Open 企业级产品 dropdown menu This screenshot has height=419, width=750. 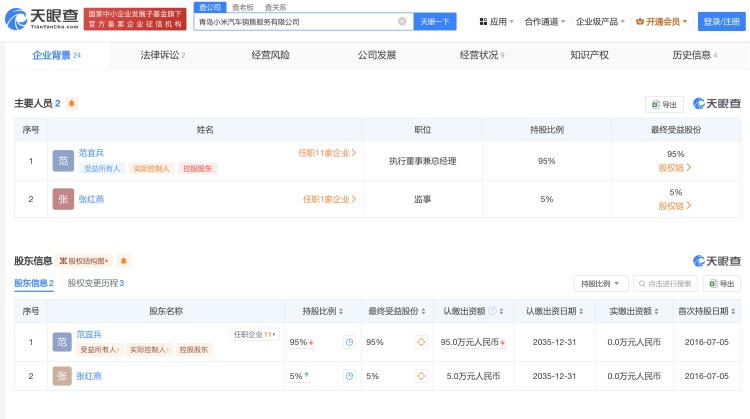(x=600, y=22)
